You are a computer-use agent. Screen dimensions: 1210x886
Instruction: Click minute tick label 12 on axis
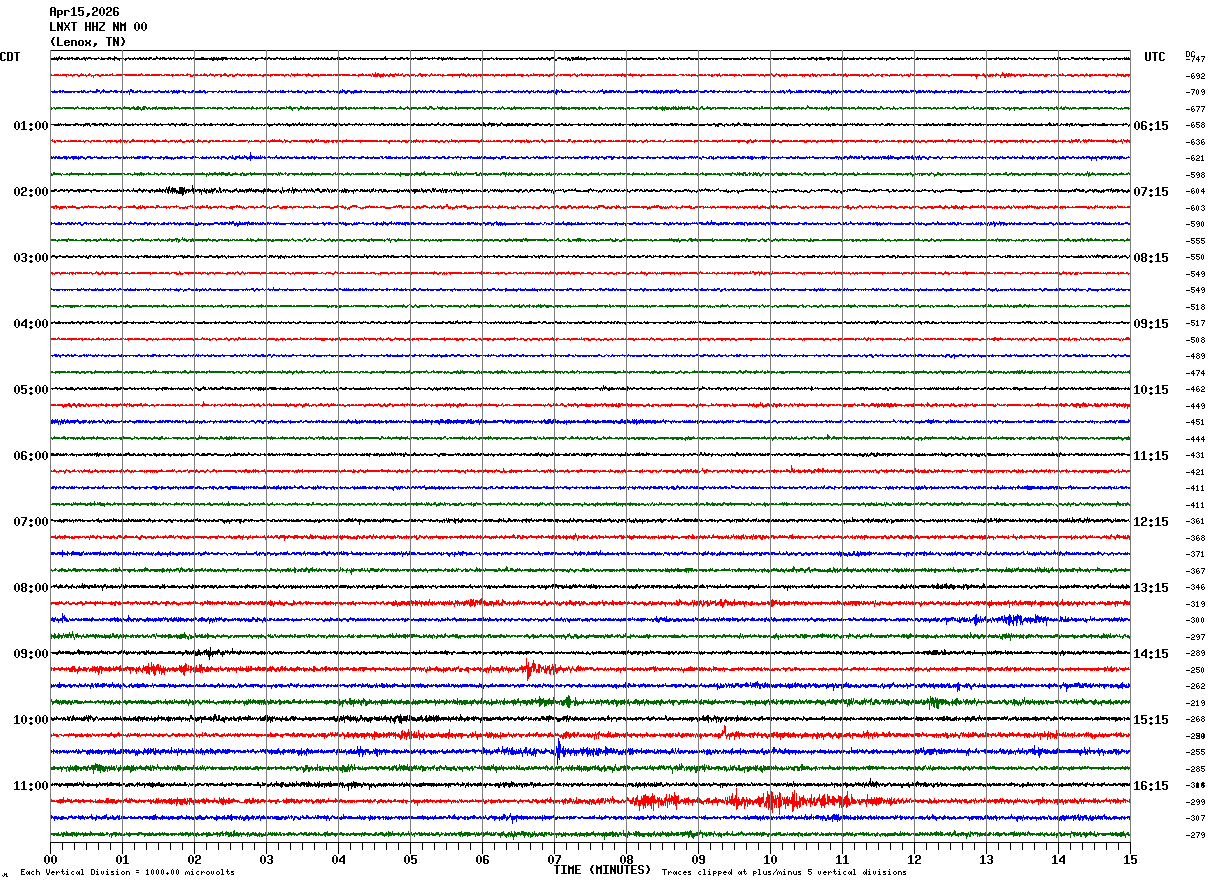coord(914,859)
